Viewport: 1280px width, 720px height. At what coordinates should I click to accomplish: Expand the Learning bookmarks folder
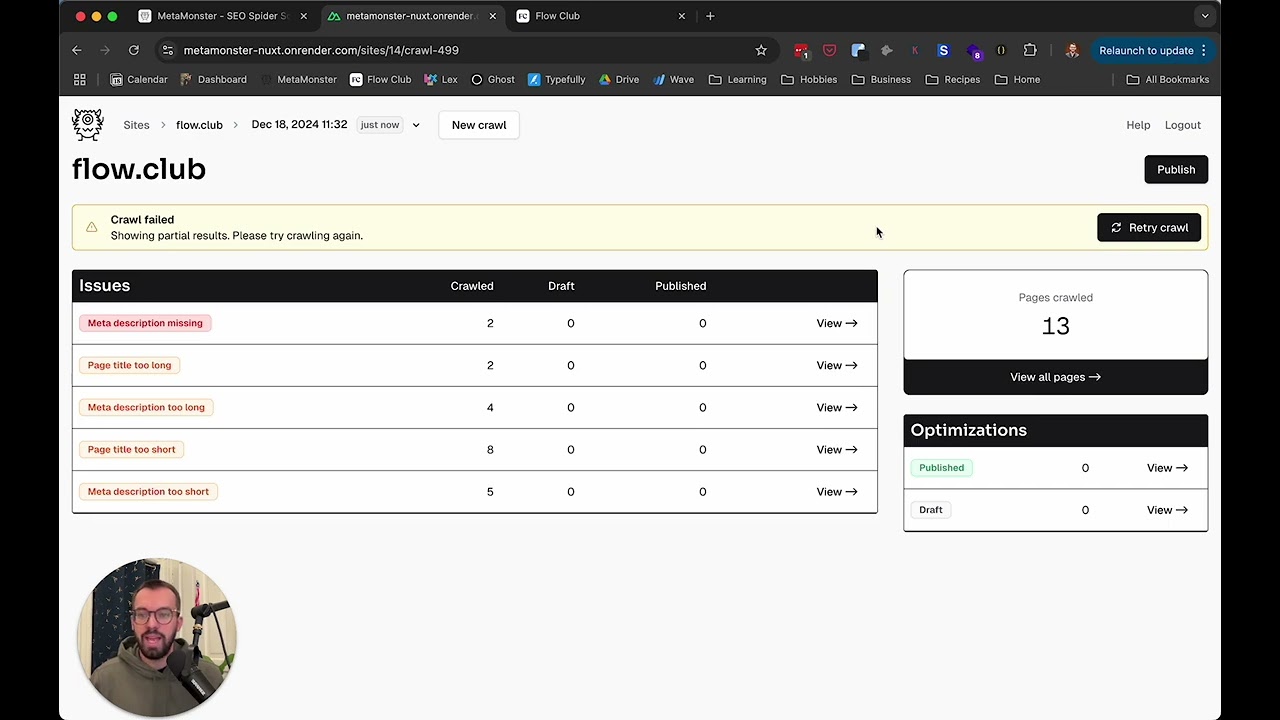click(737, 79)
